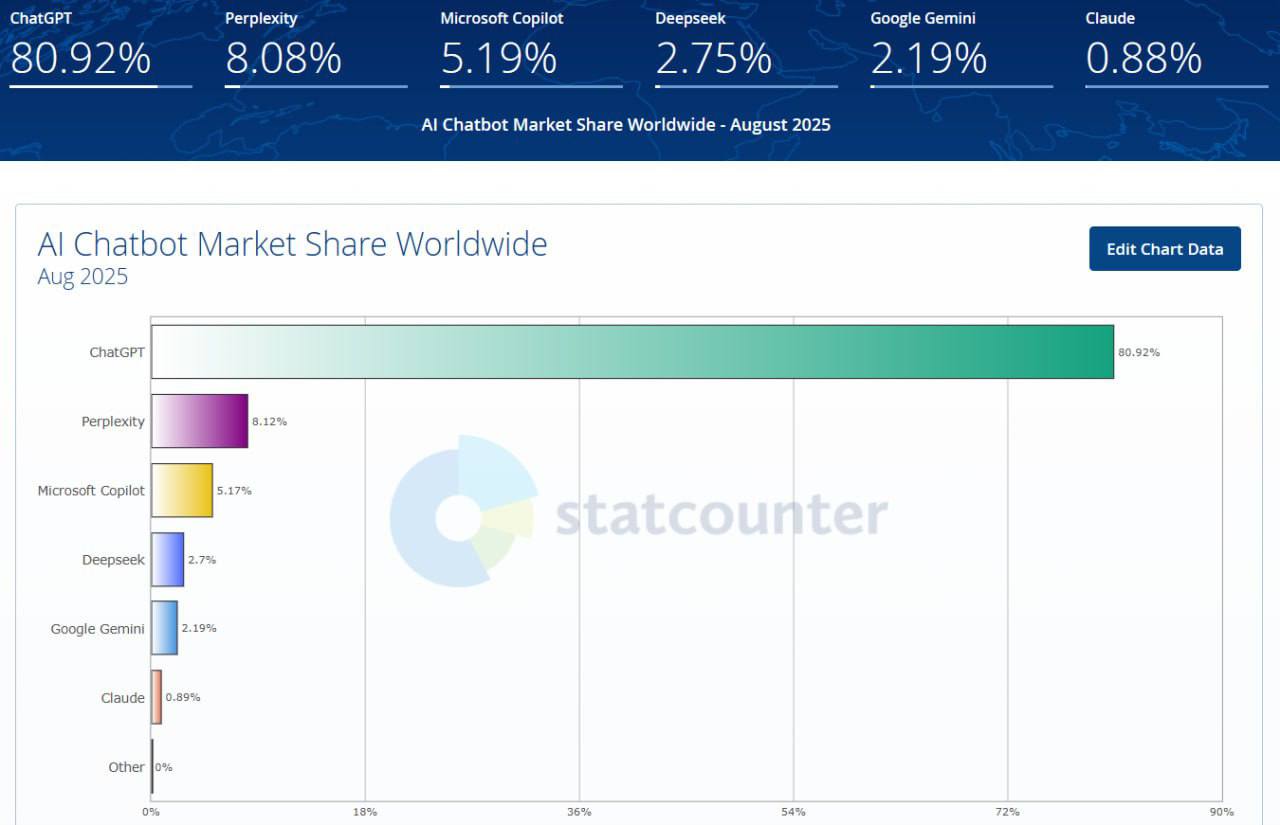
Task: Click the AI Chatbot Market Share Worldwide heading
Action: (x=292, y=244)
